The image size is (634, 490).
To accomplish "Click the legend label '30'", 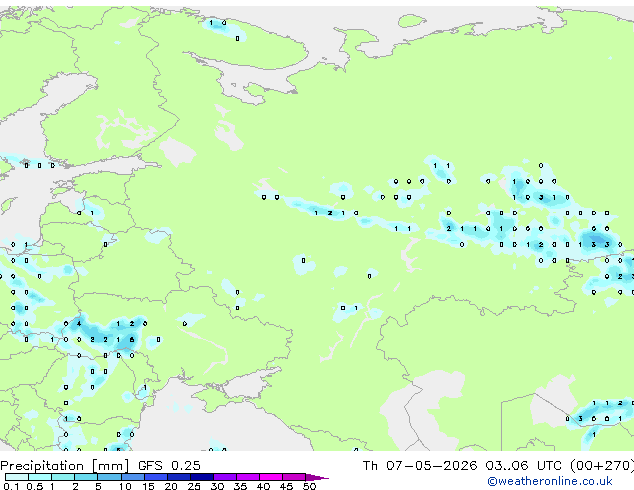I will click(217, 486).
